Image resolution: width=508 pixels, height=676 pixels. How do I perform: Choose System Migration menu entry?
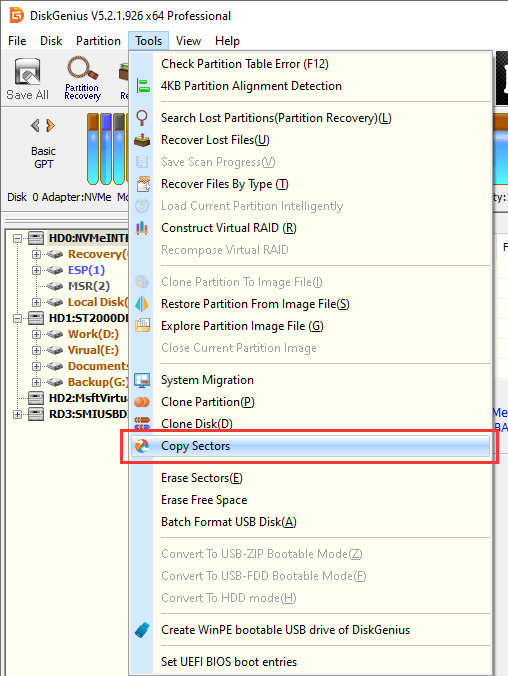(x=310, y=380)
